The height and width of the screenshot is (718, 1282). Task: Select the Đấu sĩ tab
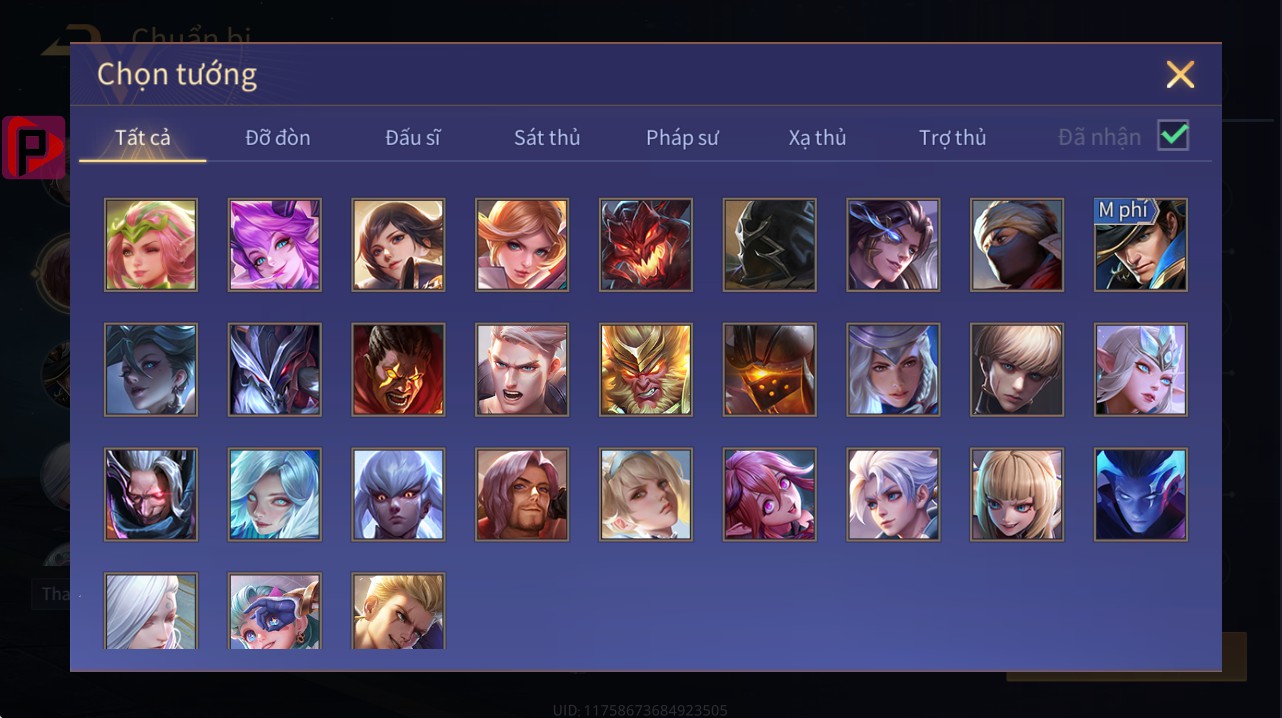(413, 138)
